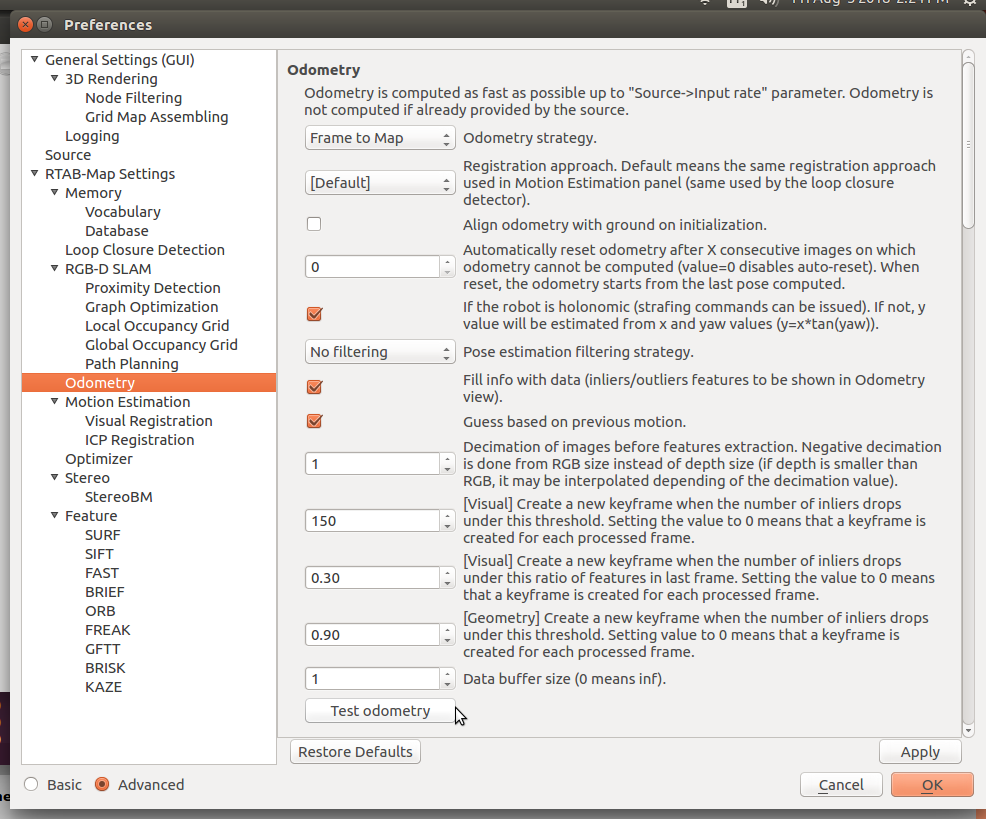Select Visual Registration in the settings tree
Viewport: 986px width, 819px height.
tap(148, 421)
